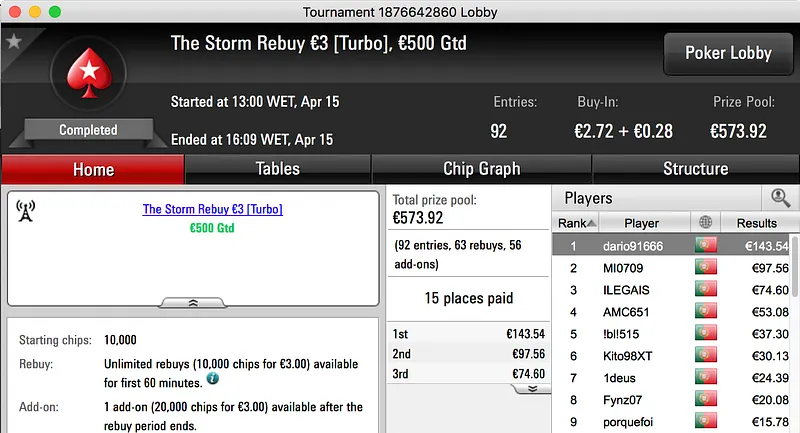Image resolution: width=800 pixels, height=433 pixels.
Task: Switch to the Tables tab
Action: (277, 169)
